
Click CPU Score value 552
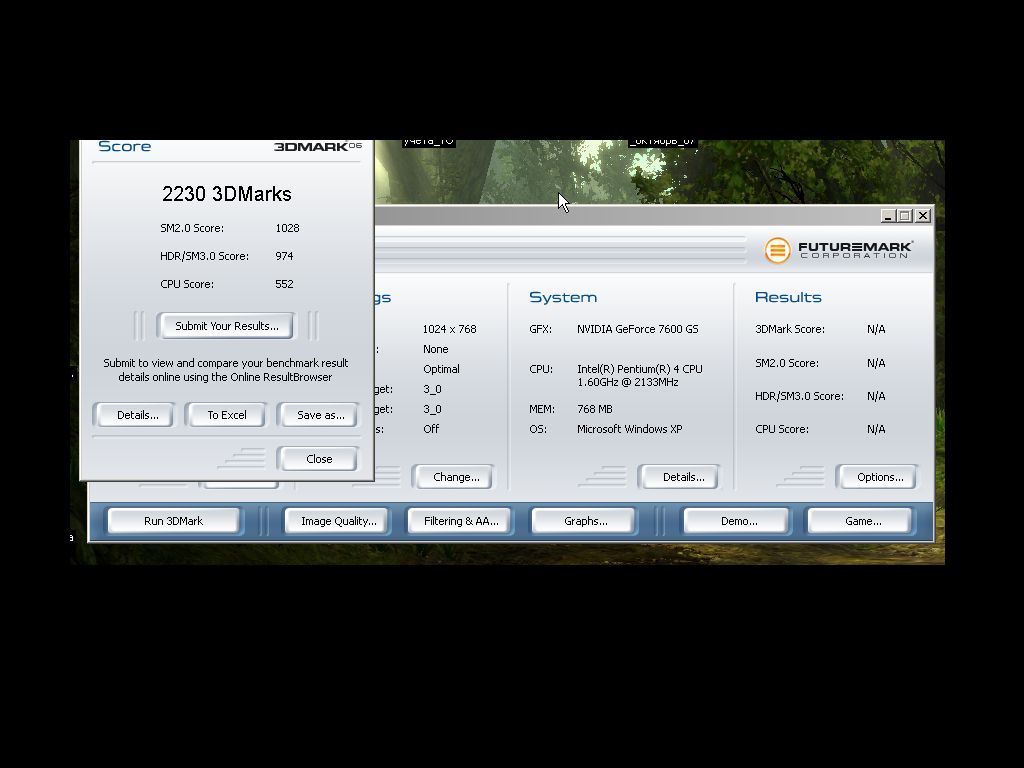[284, 284]
